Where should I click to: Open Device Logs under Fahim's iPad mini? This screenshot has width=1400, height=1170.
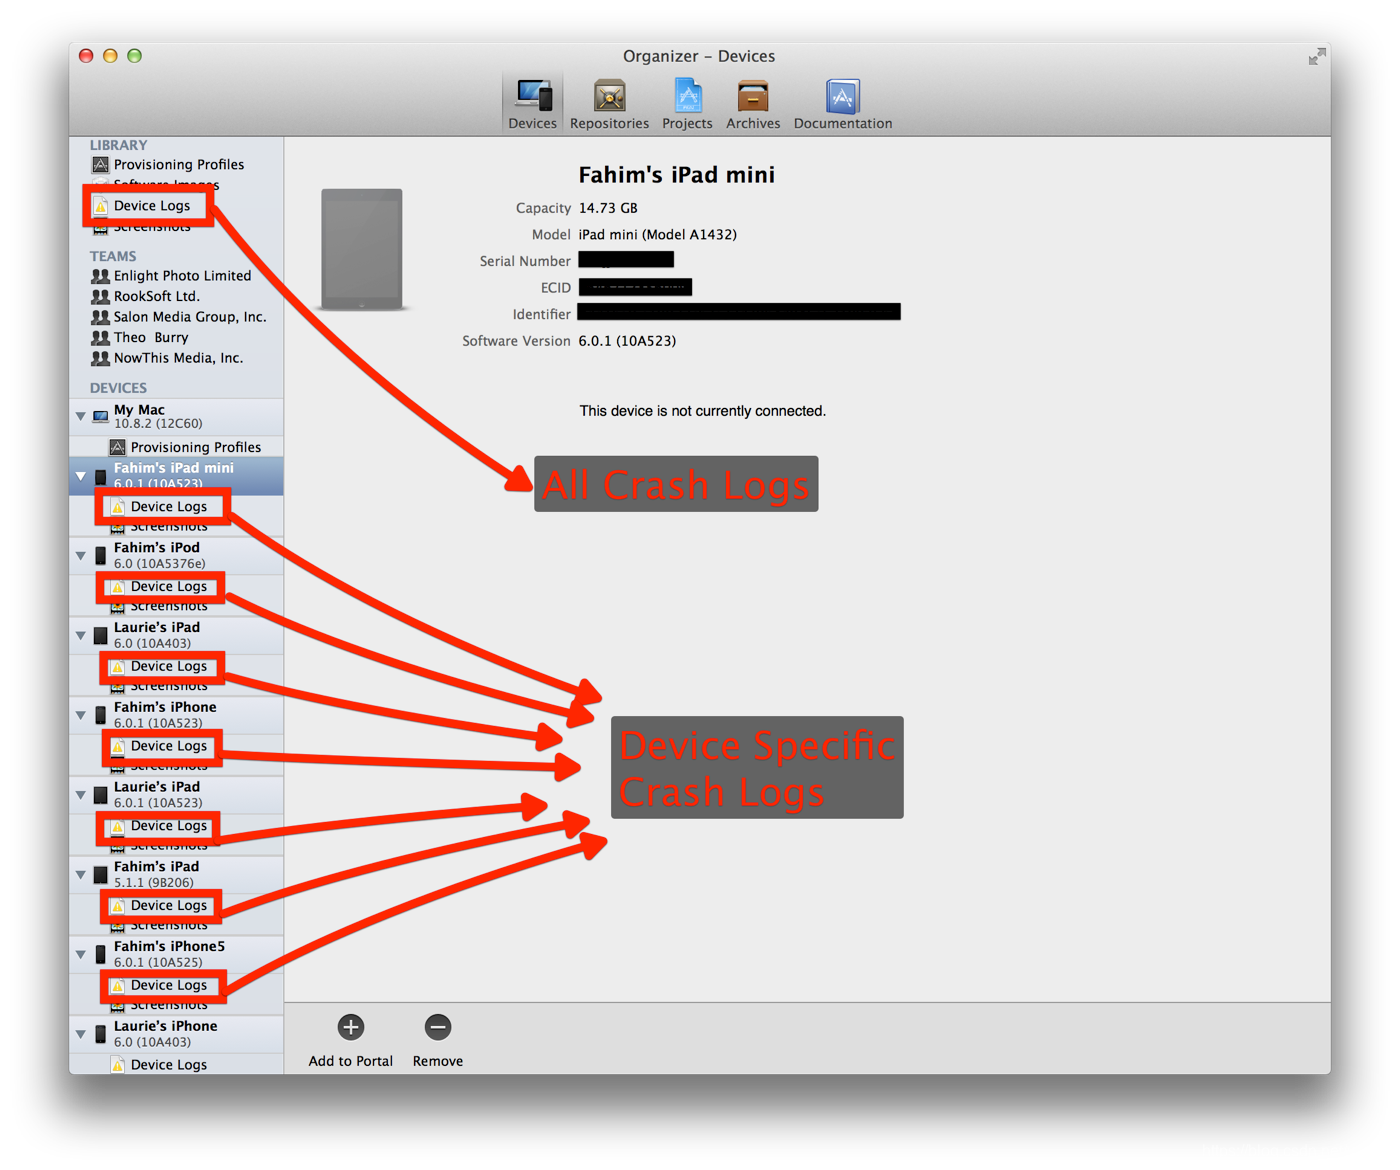159,506
